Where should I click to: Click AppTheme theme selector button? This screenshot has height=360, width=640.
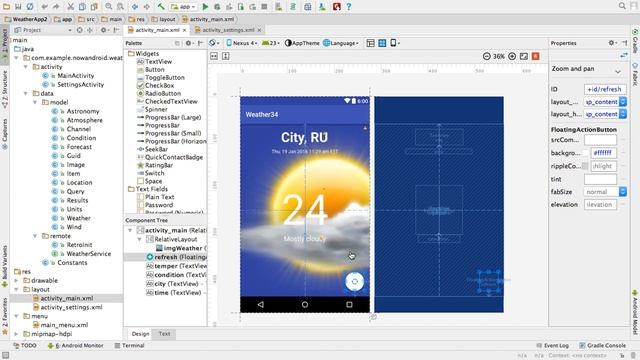(302, 43)
